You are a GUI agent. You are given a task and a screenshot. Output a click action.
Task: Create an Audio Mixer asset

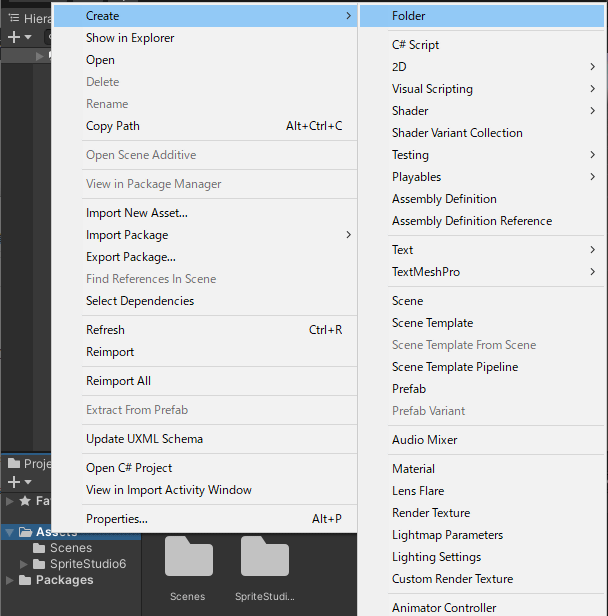point(482,440)
